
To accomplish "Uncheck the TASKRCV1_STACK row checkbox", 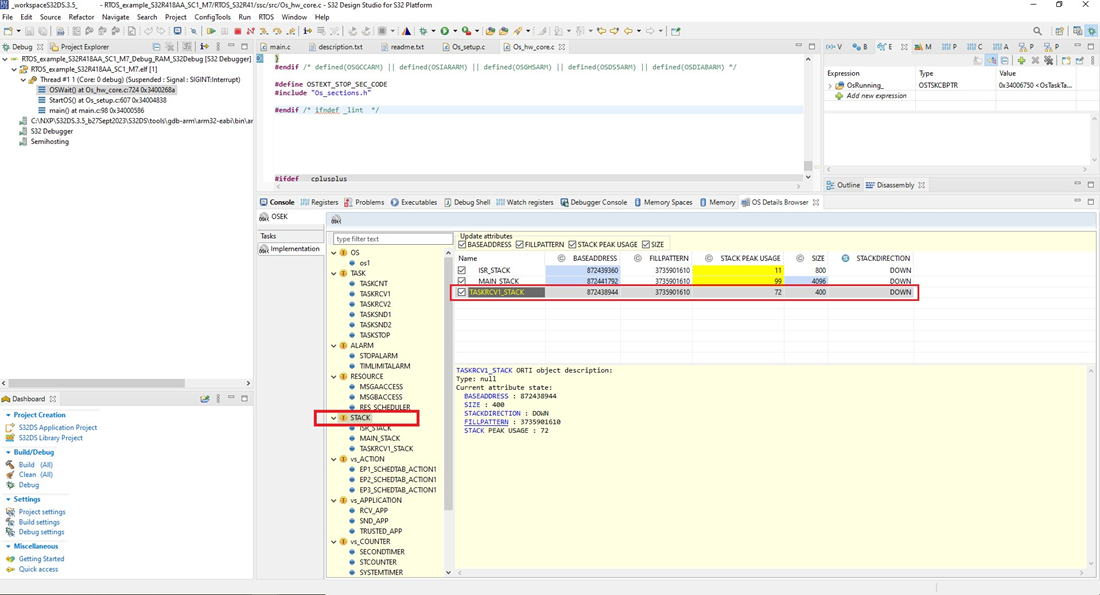I will pyautogui.click(x=462, y=292).
